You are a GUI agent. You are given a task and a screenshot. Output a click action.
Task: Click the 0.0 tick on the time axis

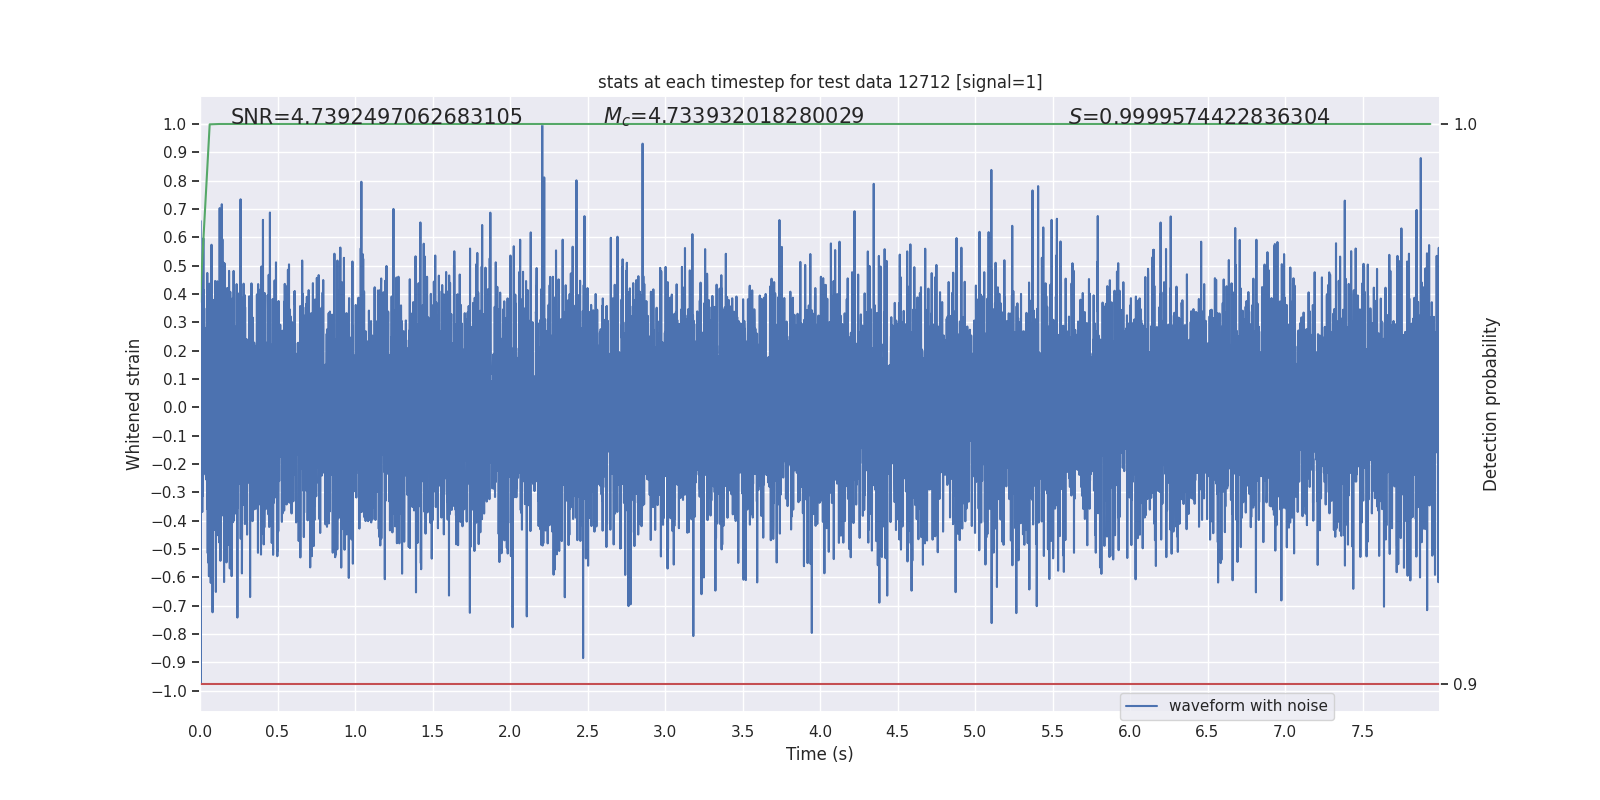(x=200, y=732)
